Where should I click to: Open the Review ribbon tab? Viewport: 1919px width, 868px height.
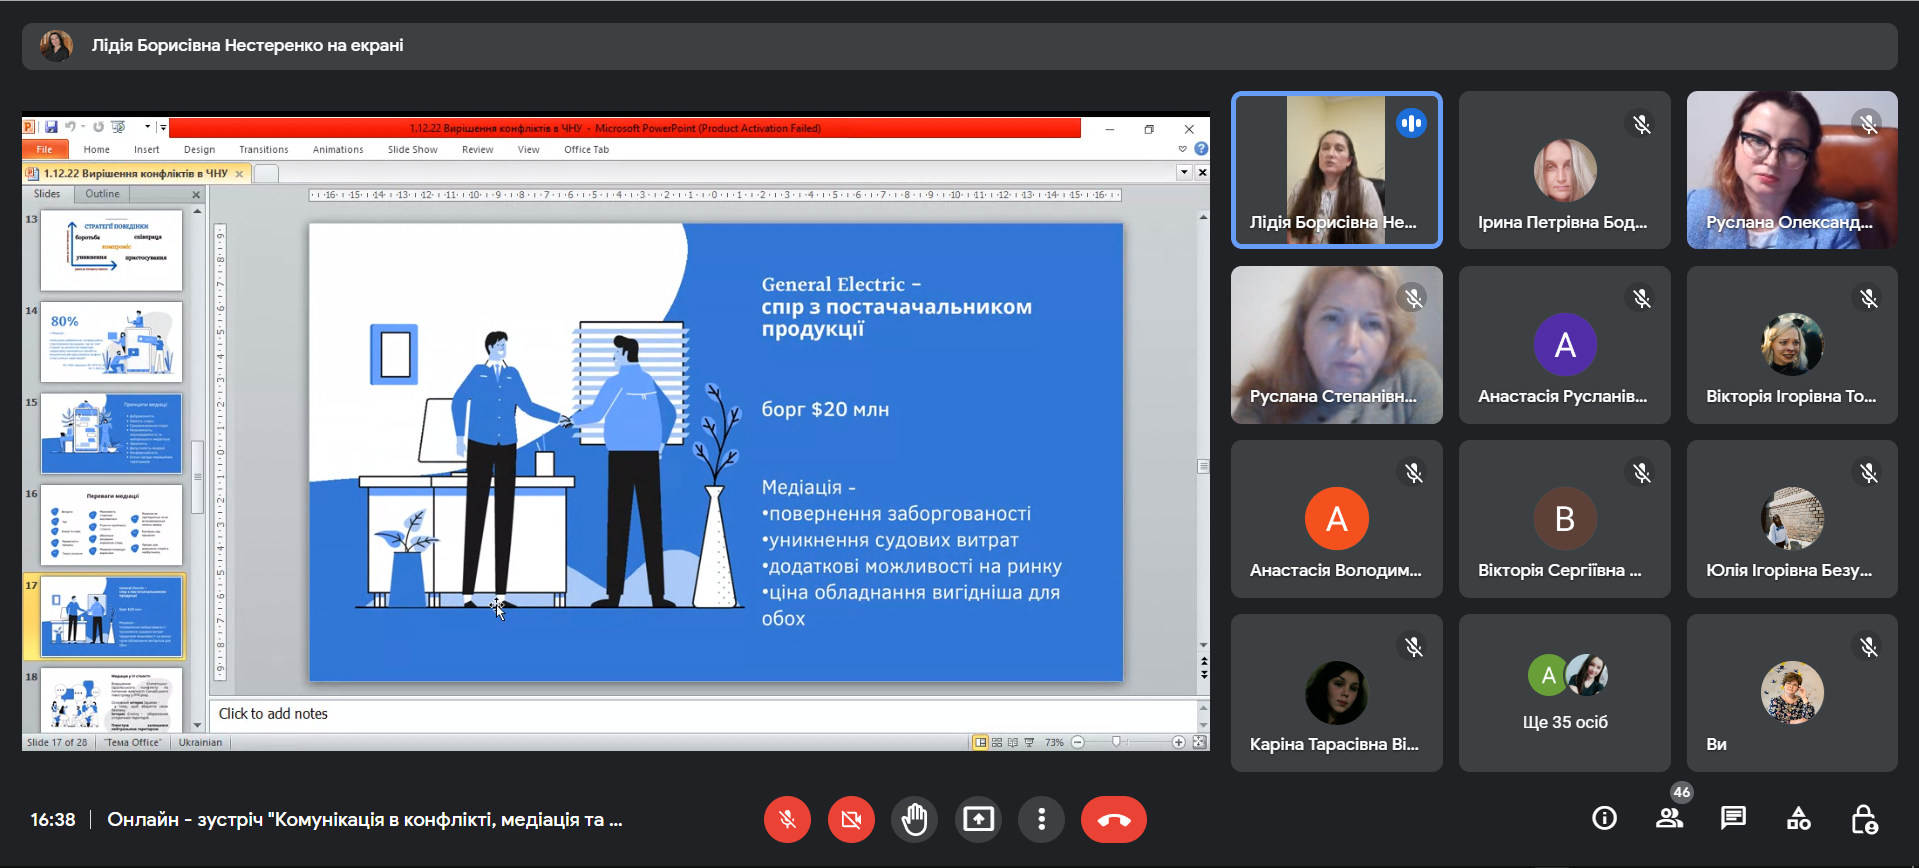(x=478, y=149)
